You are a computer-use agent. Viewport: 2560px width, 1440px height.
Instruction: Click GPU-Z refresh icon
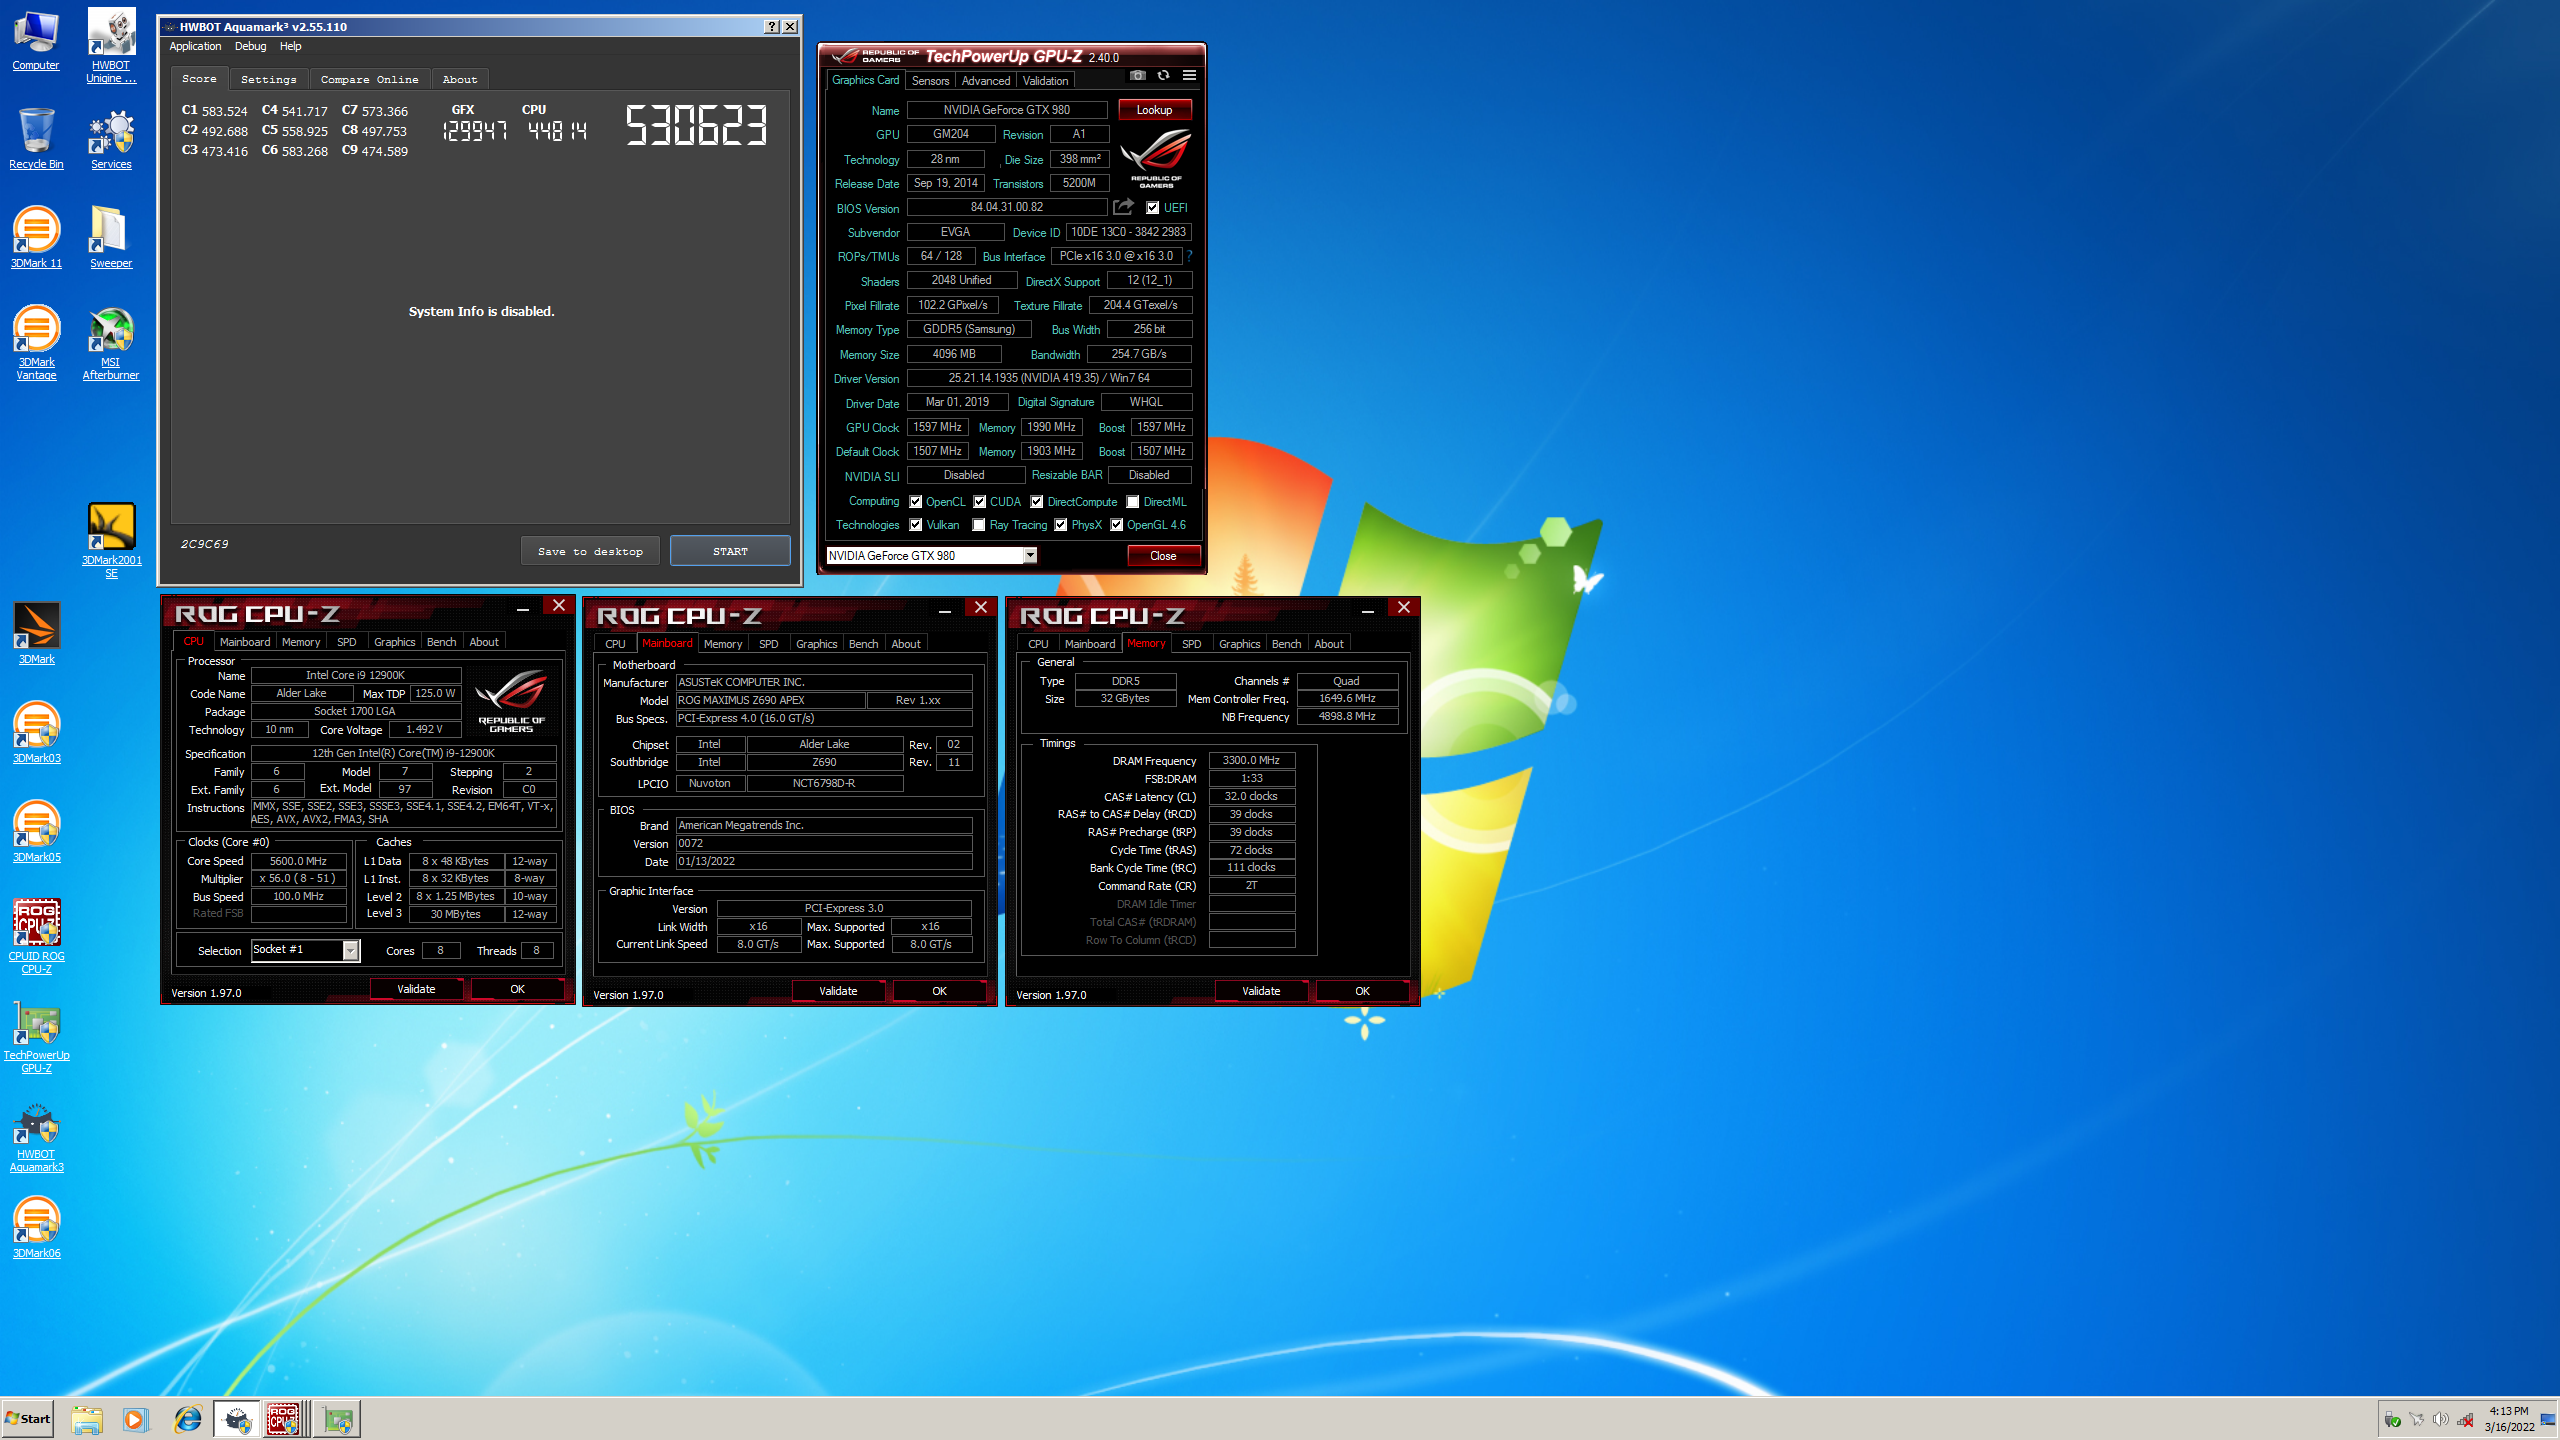point(1163,75)
